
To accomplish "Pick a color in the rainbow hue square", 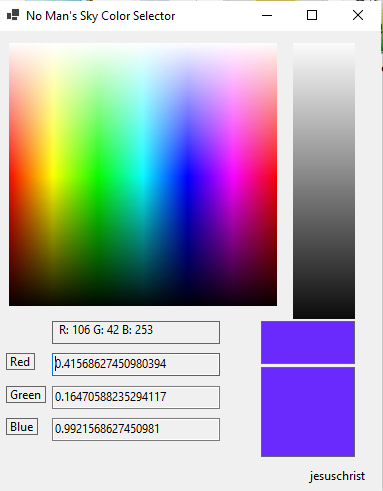I will click(x=143, y=174).
